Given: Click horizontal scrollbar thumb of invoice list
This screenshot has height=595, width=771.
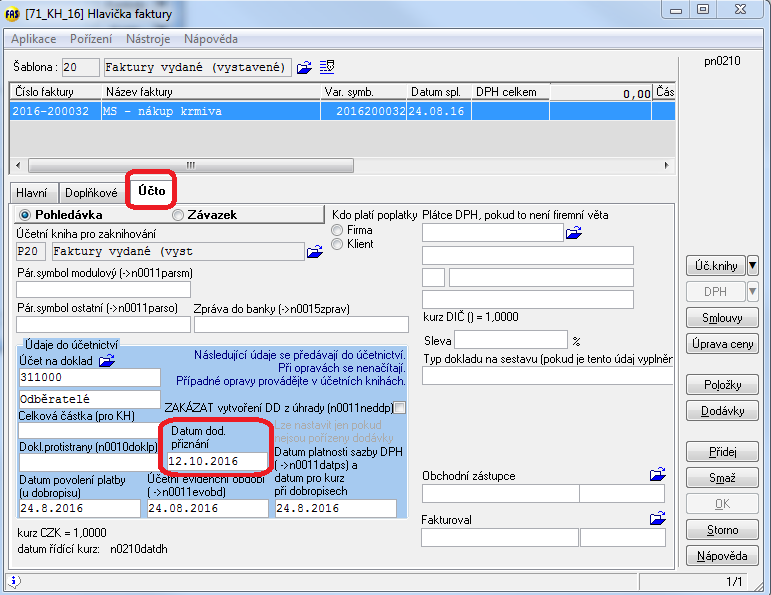Looking at the screenshot, I should [x=191, y=165].
